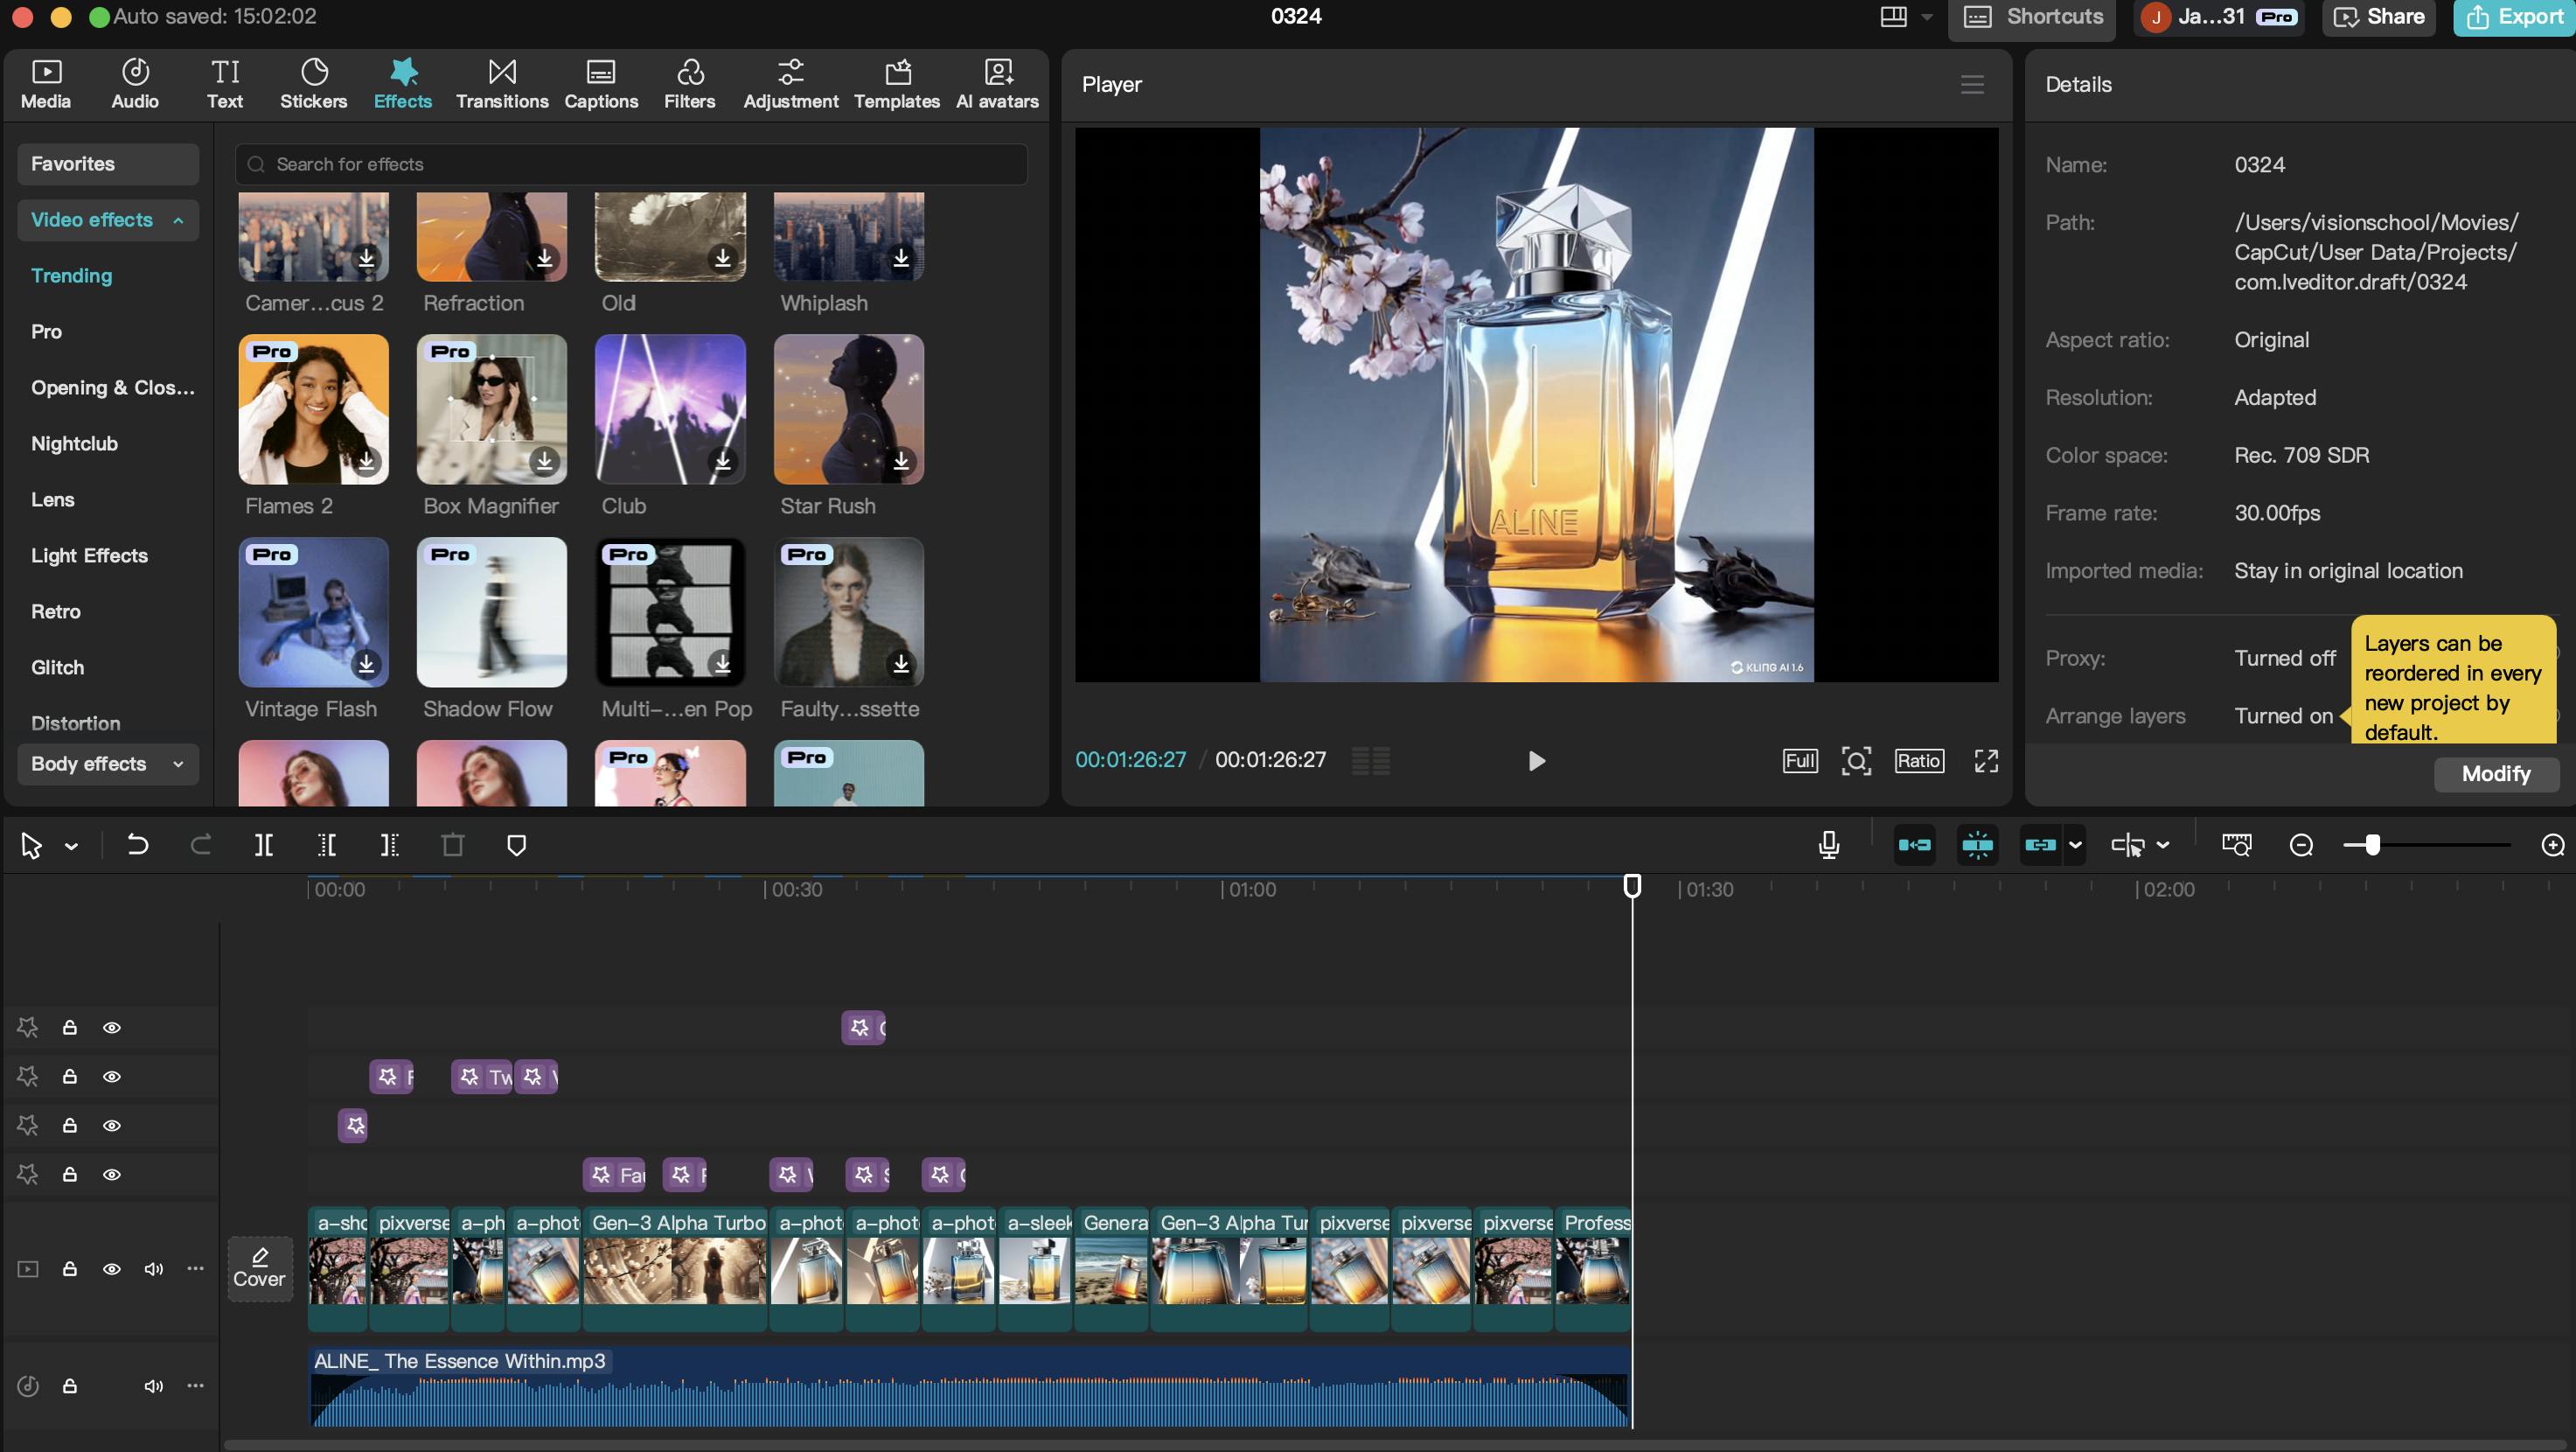Image resolution: width=2576 pixels, height=1452 pixels.
Task: Toggle visibility of the top effect track
Action: [x=112, y=1027]
